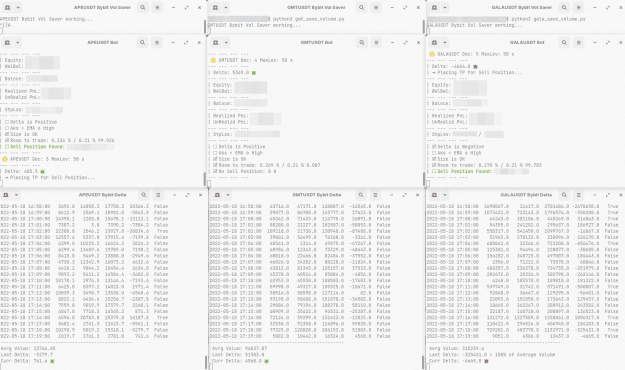This screenshot has width=625, height=370.
Task: Open hamburger menu of GALAUSDT Bybit Vol Saver
Action: coord(578,8)
